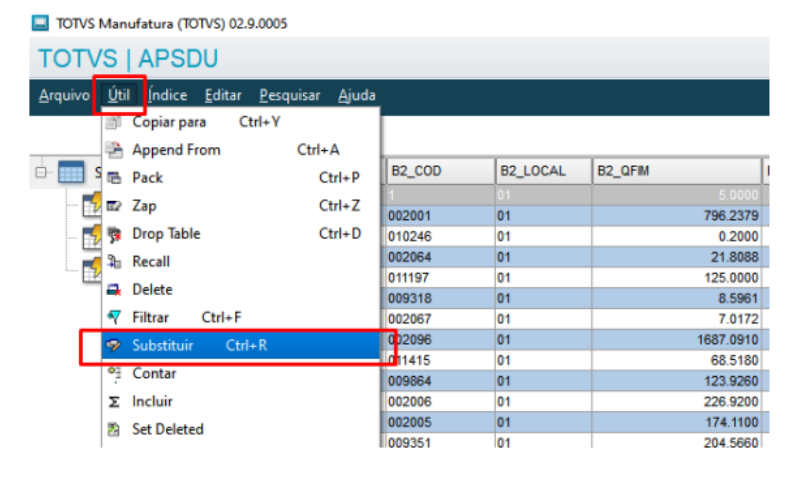Select cell with code 011197
The height and width of the screenshot is (479, 798).
pos(440,278)
